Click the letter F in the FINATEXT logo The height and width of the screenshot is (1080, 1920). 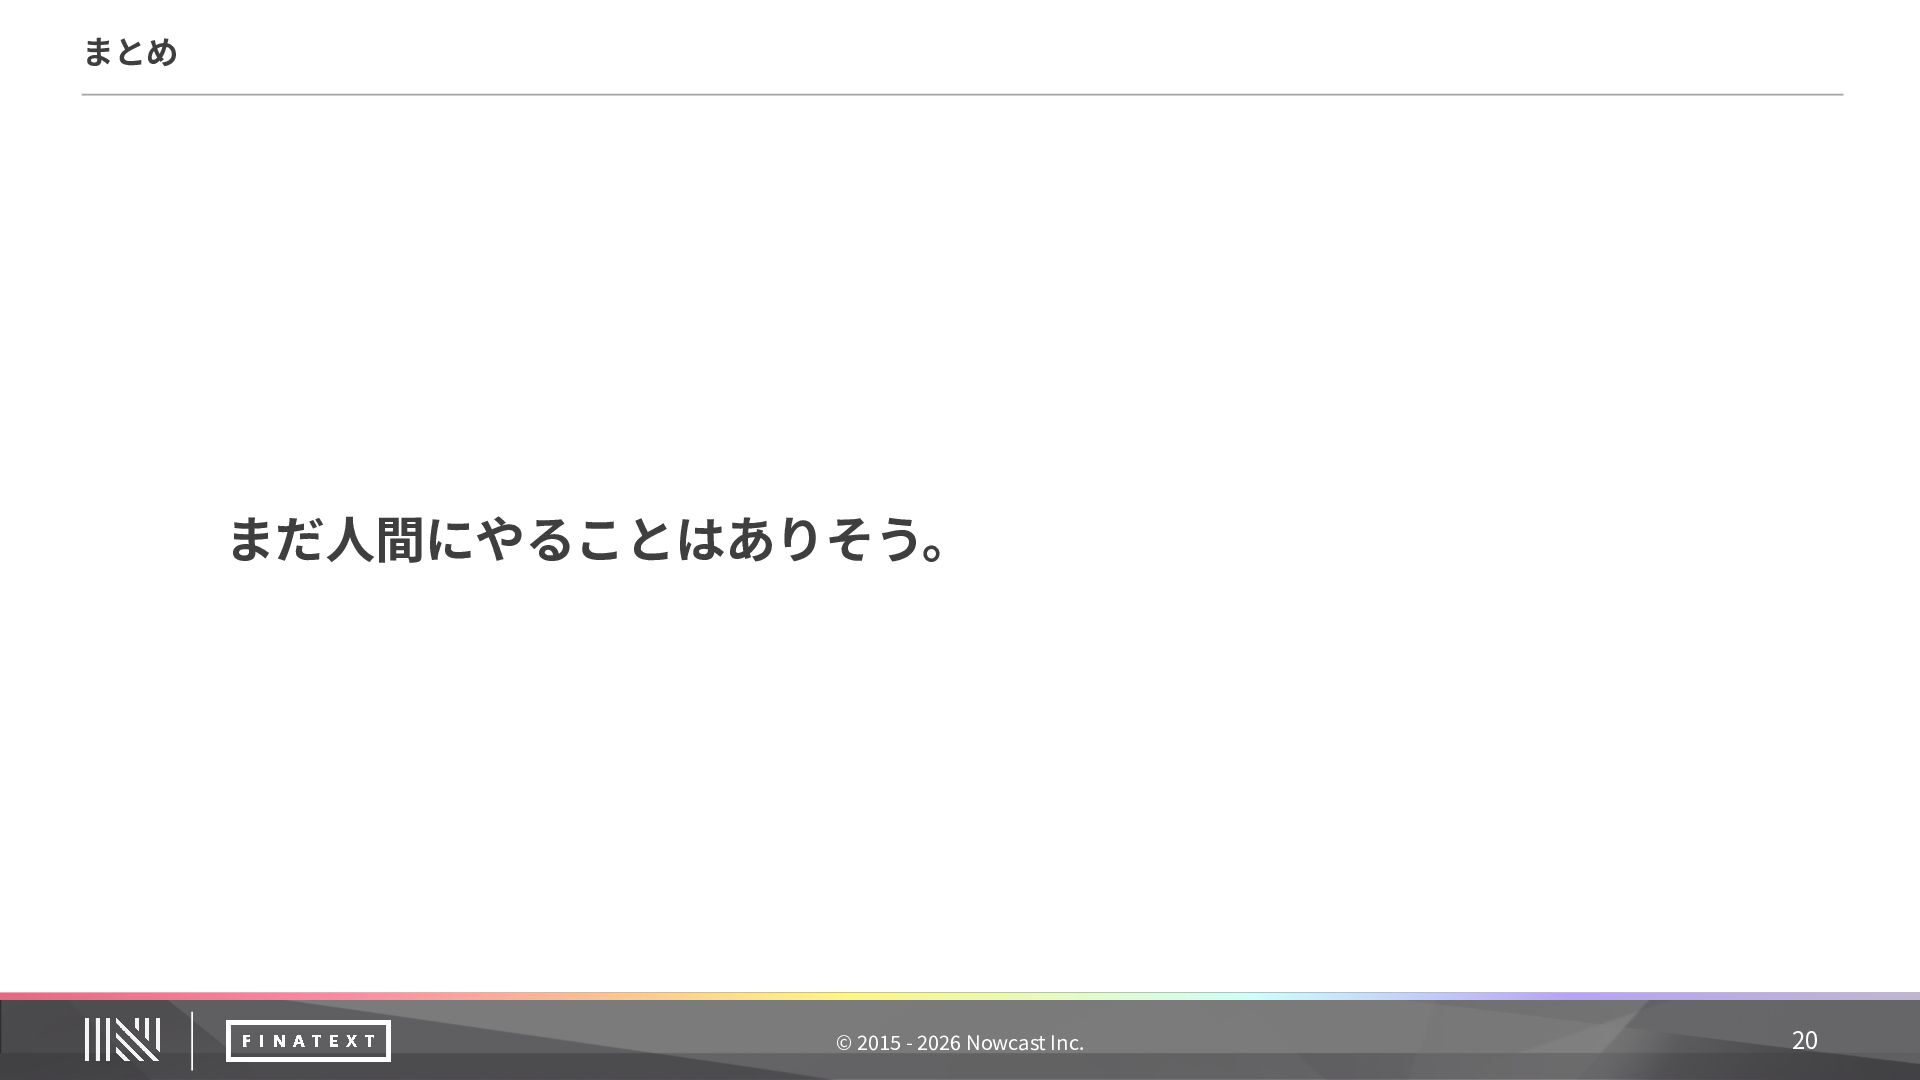[x=247, y=1041]
